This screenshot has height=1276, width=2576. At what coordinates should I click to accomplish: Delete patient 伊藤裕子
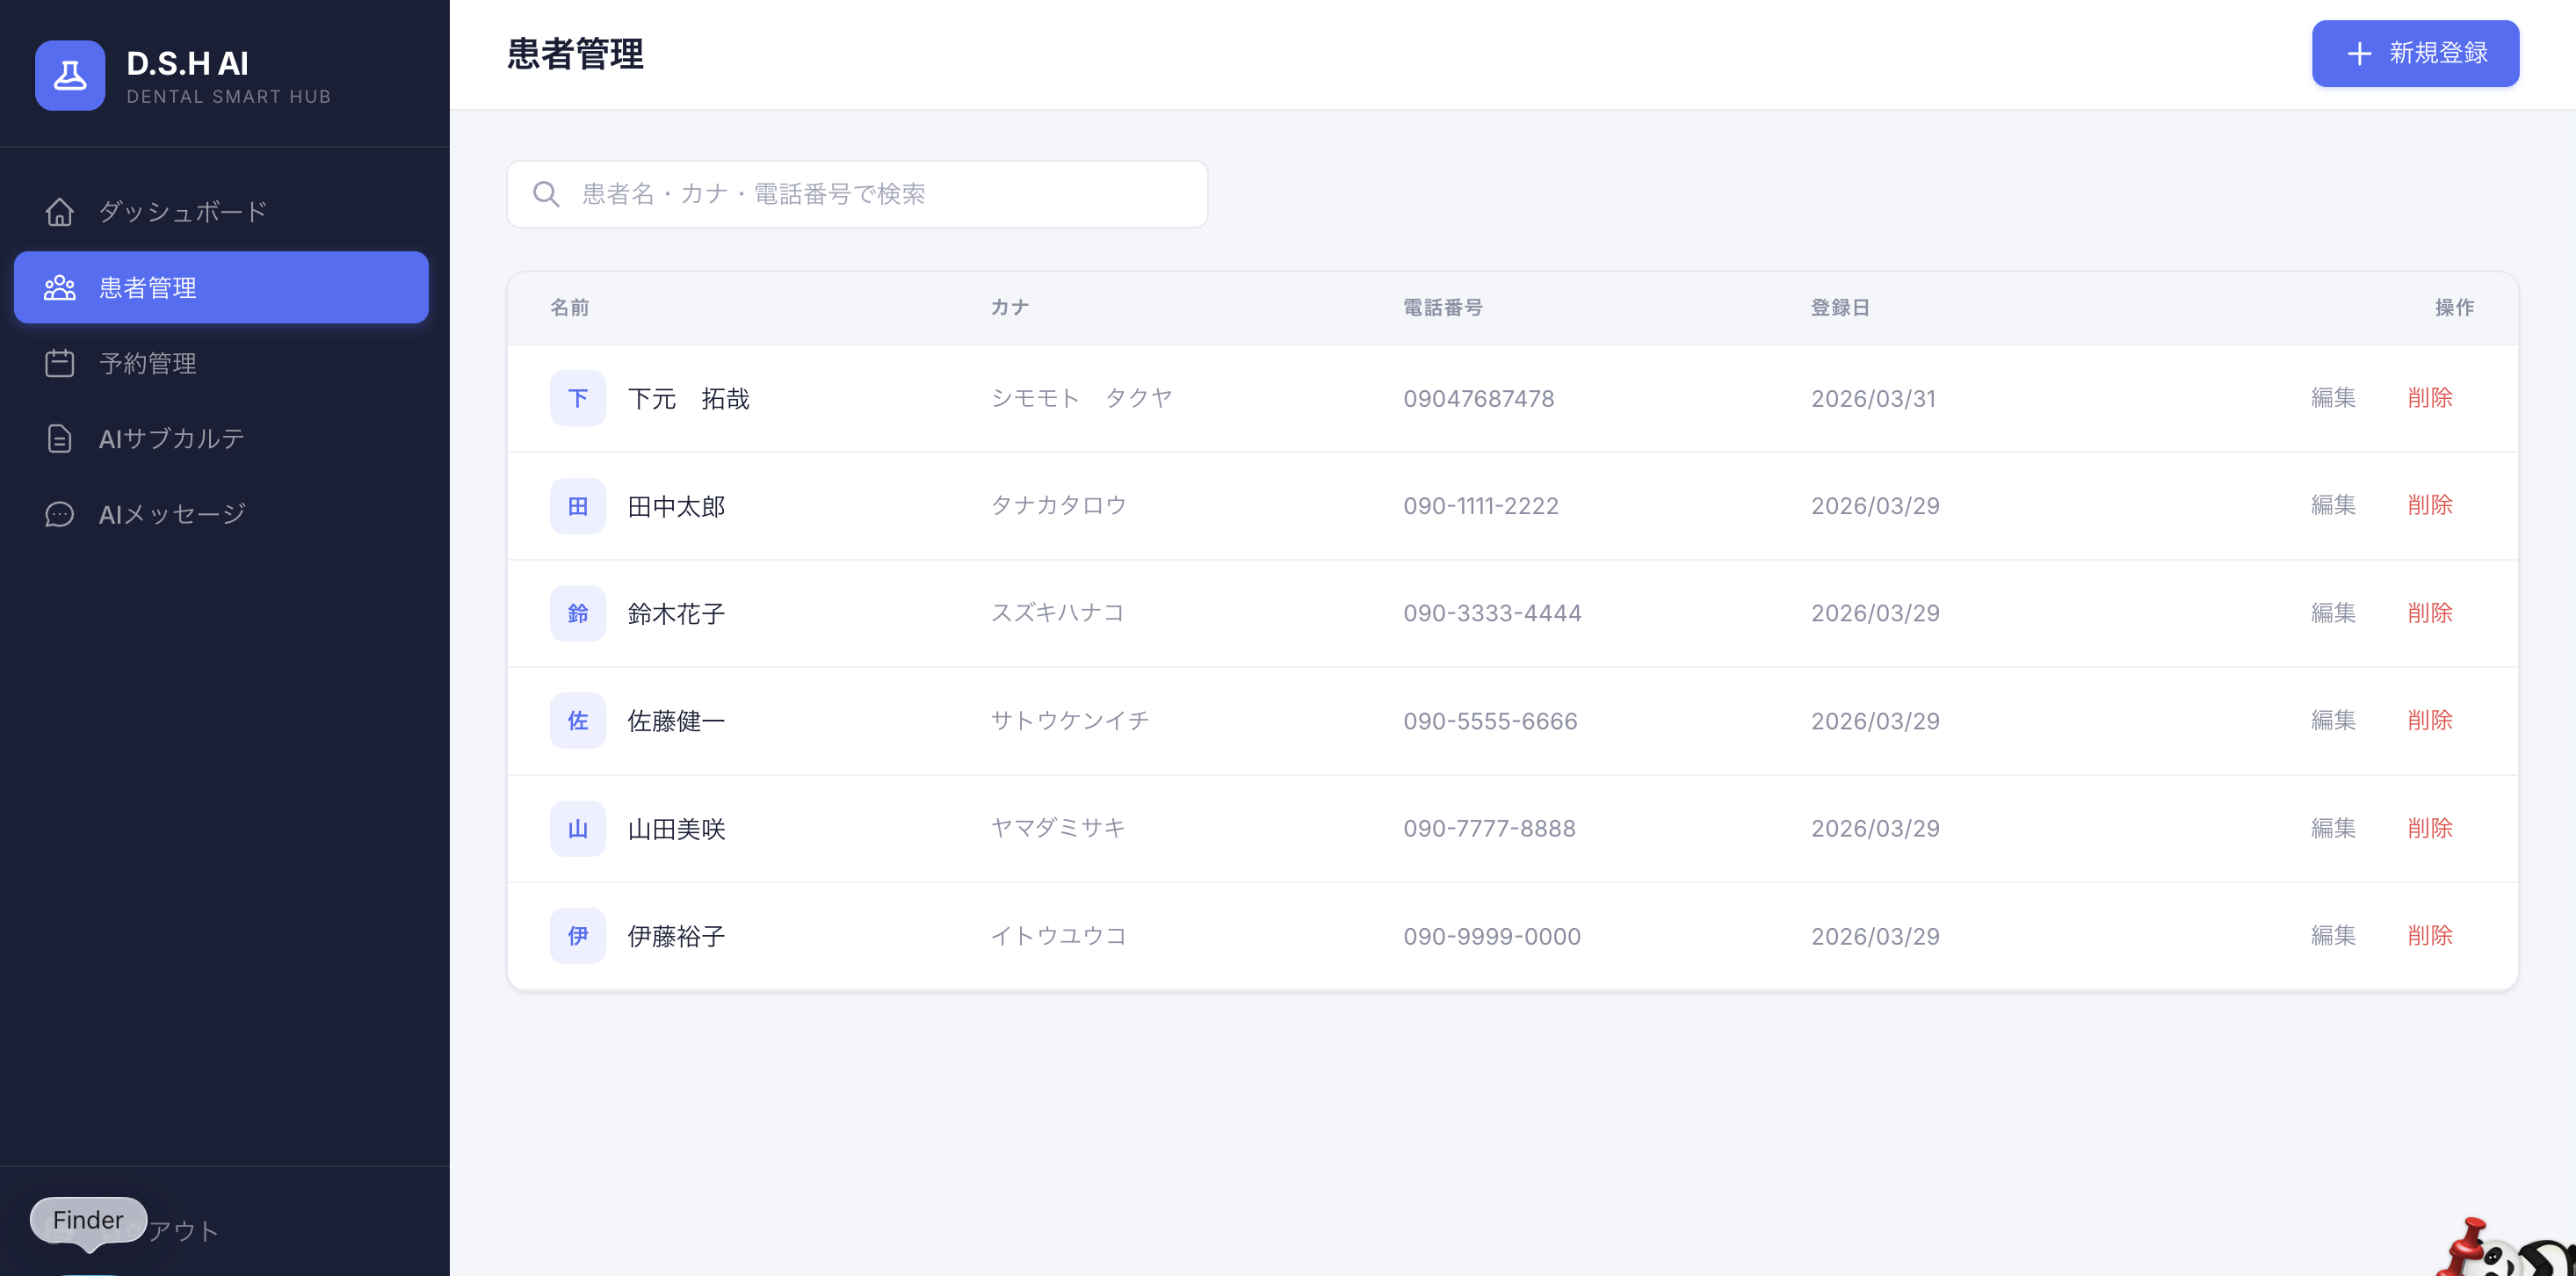click(x=2430, y=935)
